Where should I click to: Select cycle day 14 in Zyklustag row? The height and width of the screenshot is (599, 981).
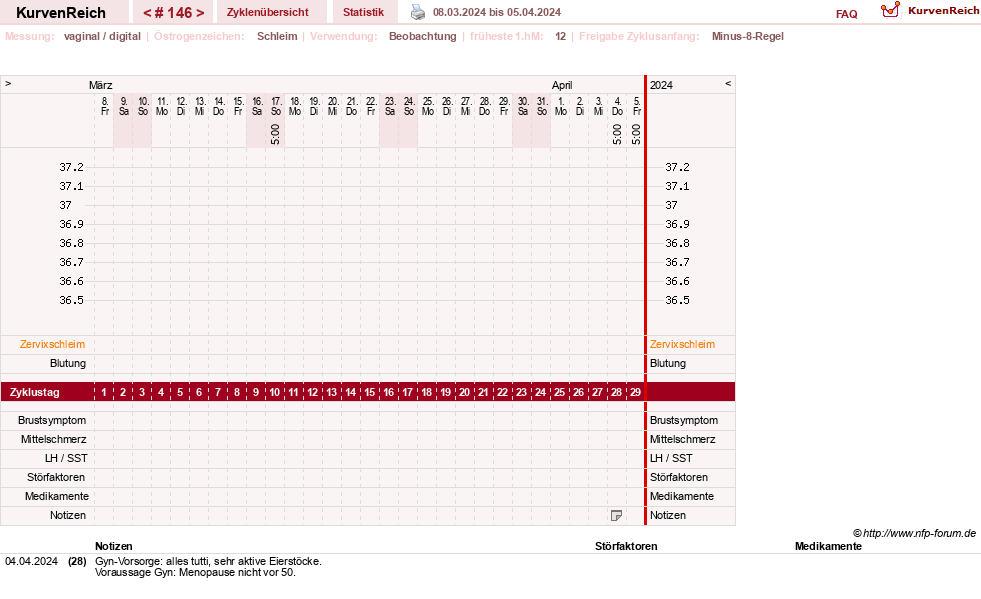(350, 392)
